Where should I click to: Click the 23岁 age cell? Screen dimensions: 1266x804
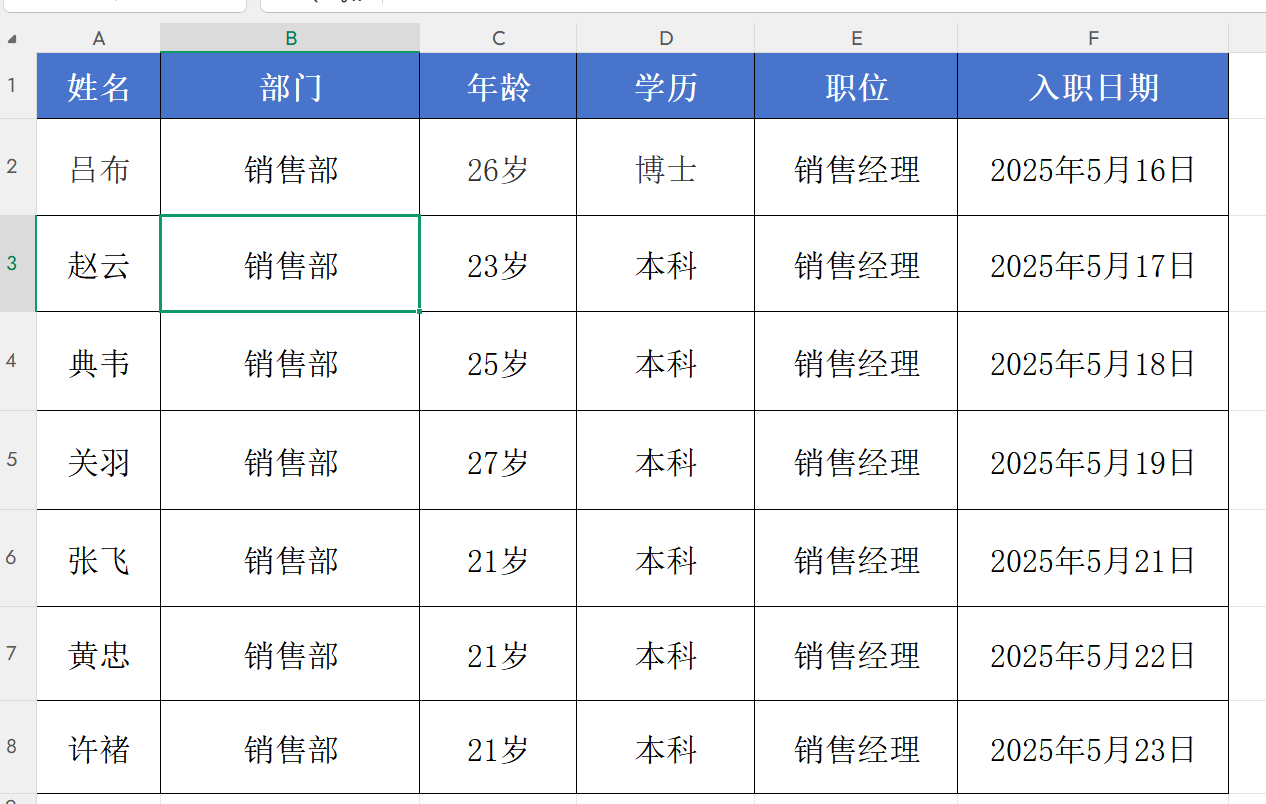(x=498, y=264)
